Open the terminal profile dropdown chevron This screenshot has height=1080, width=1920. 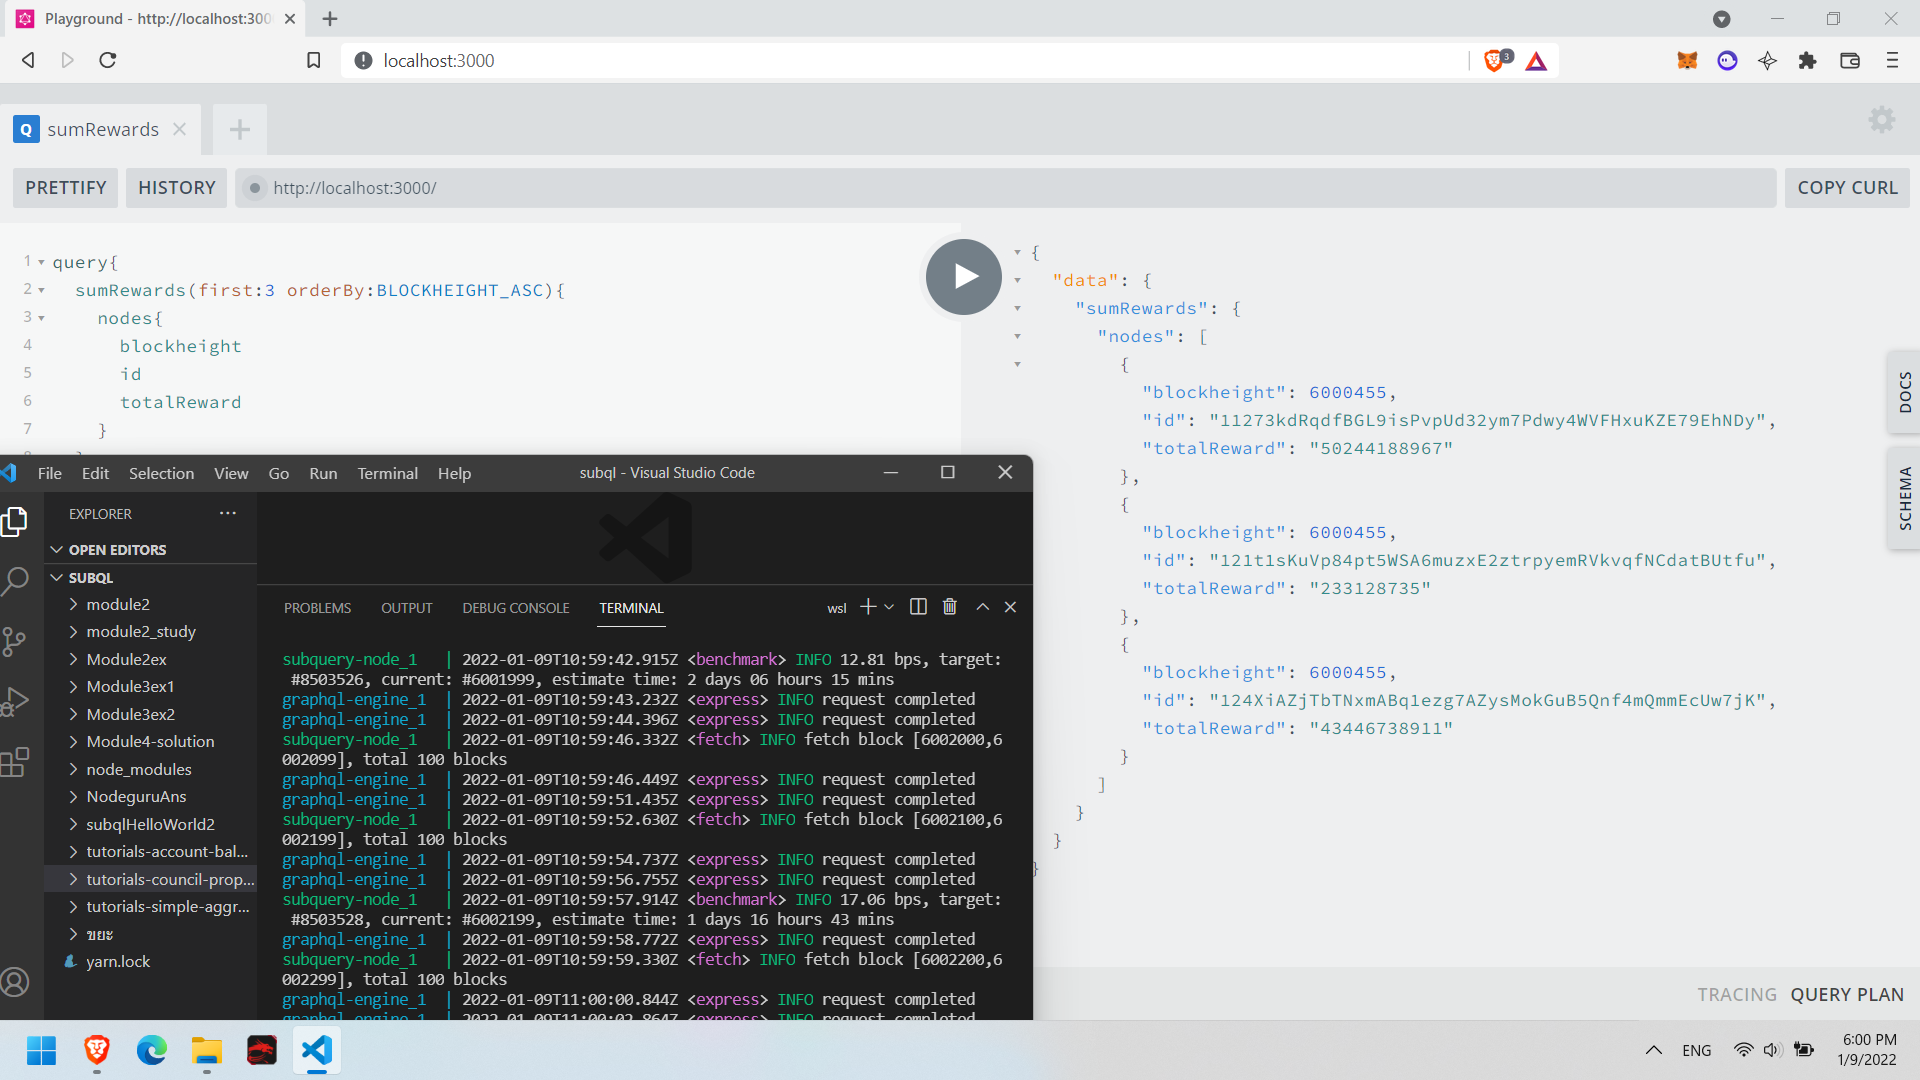889,607
